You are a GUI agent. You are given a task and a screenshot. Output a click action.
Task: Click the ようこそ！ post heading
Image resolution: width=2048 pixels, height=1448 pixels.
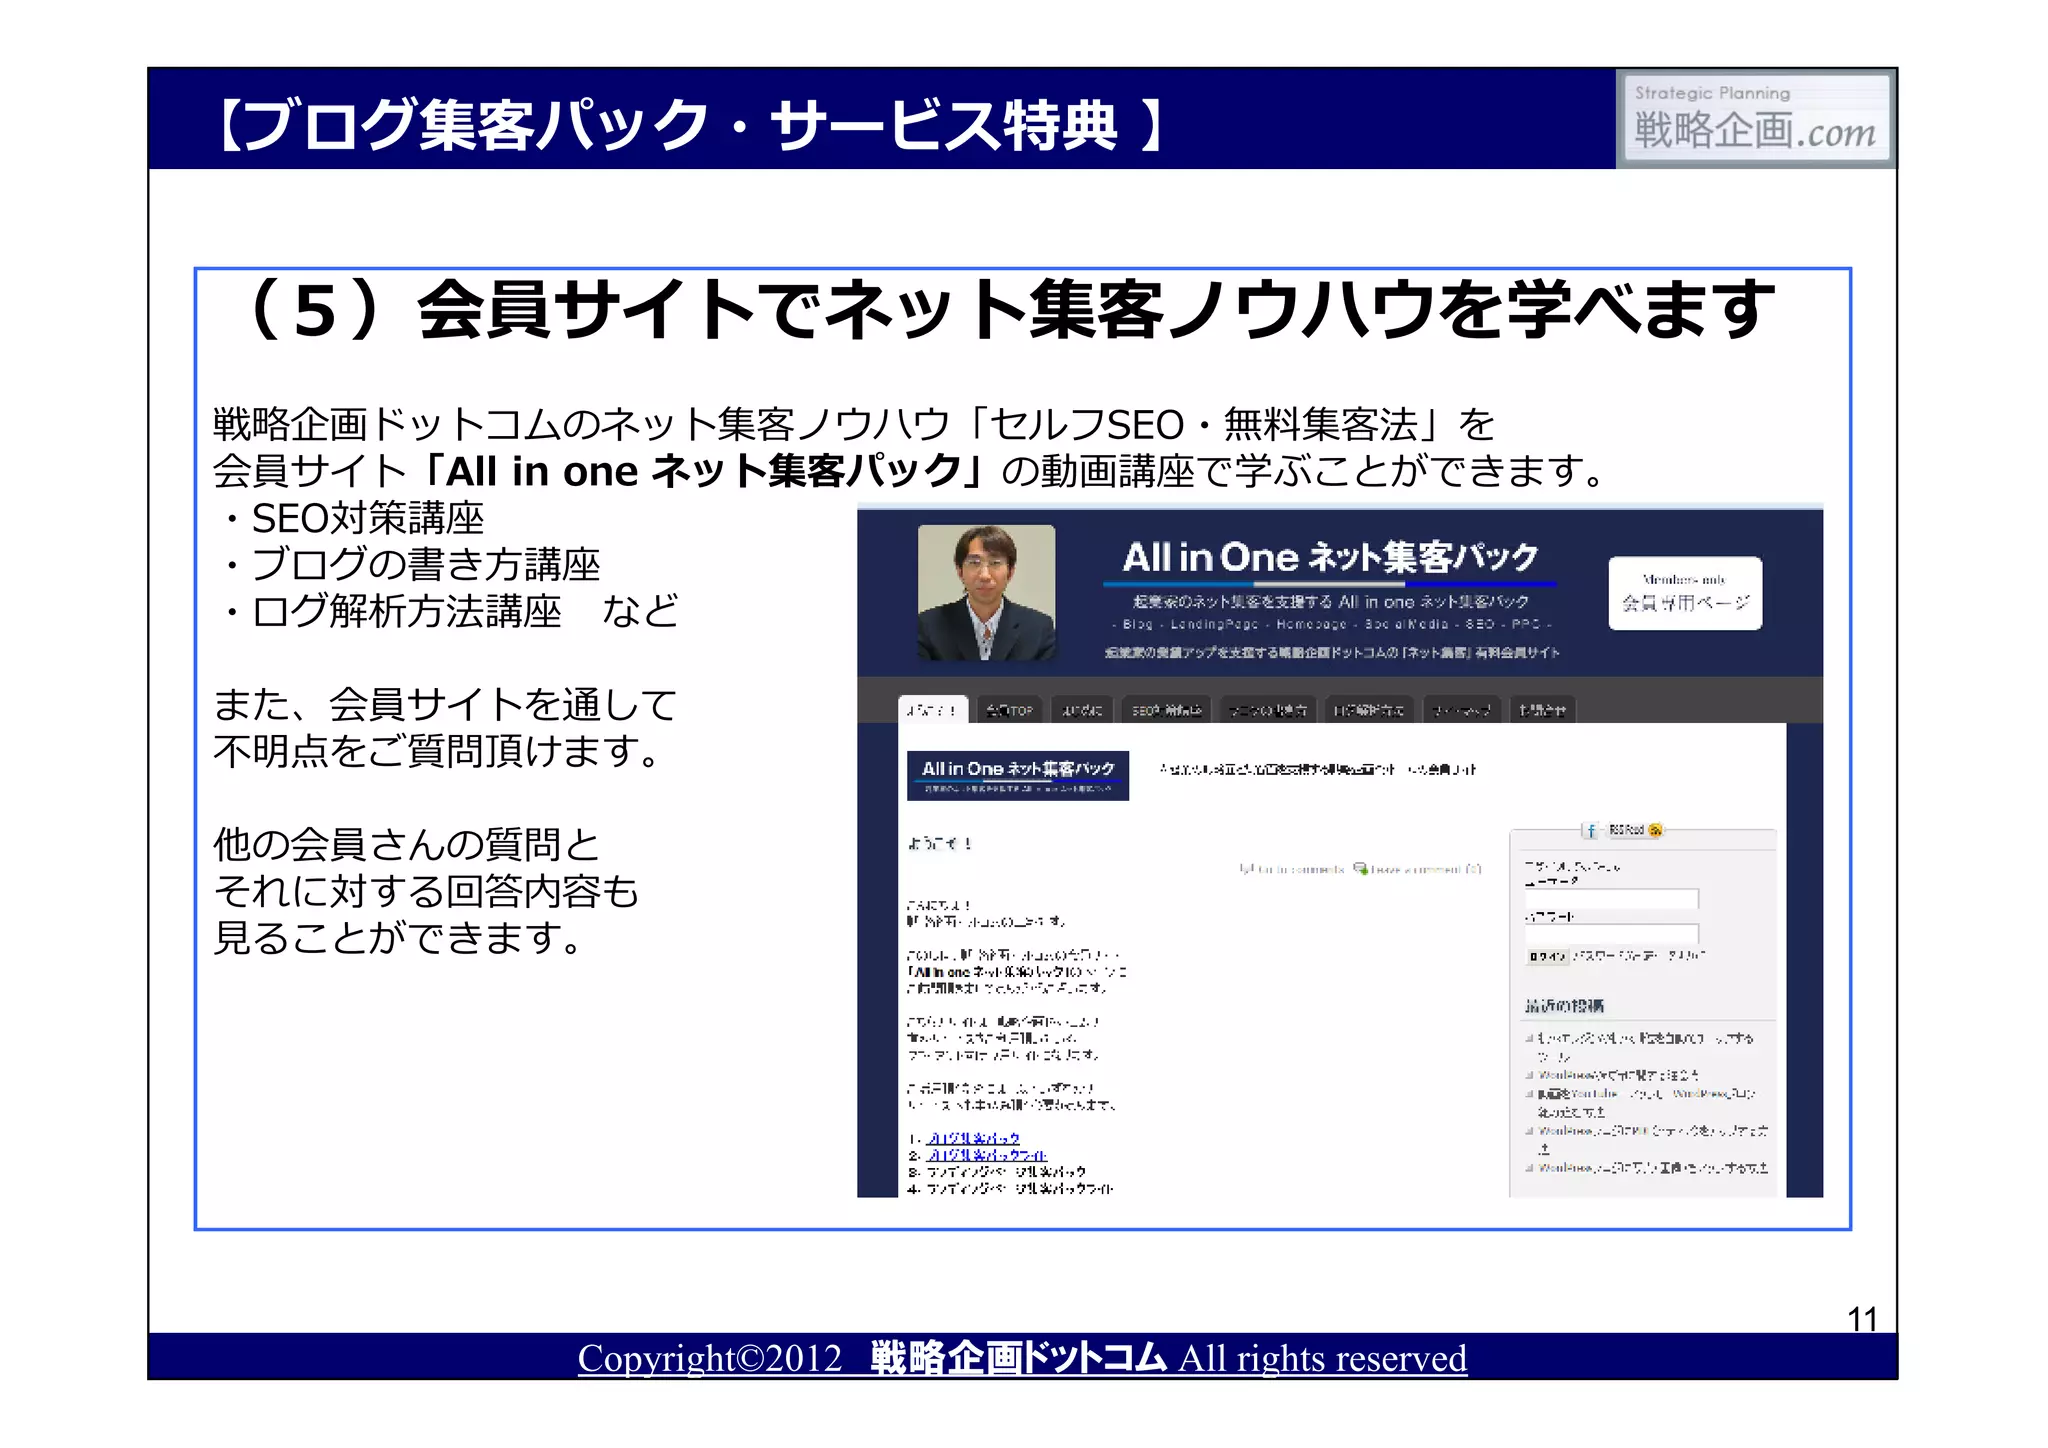pos(940,843)
